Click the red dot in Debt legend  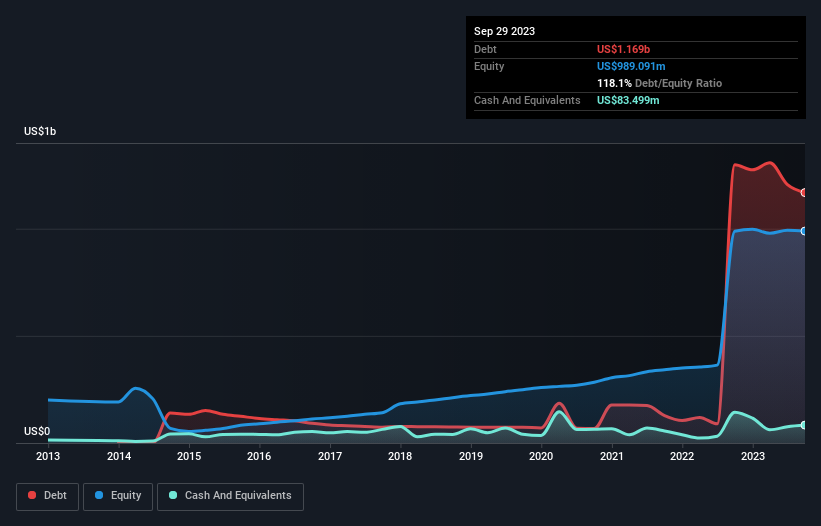[32, 495]
